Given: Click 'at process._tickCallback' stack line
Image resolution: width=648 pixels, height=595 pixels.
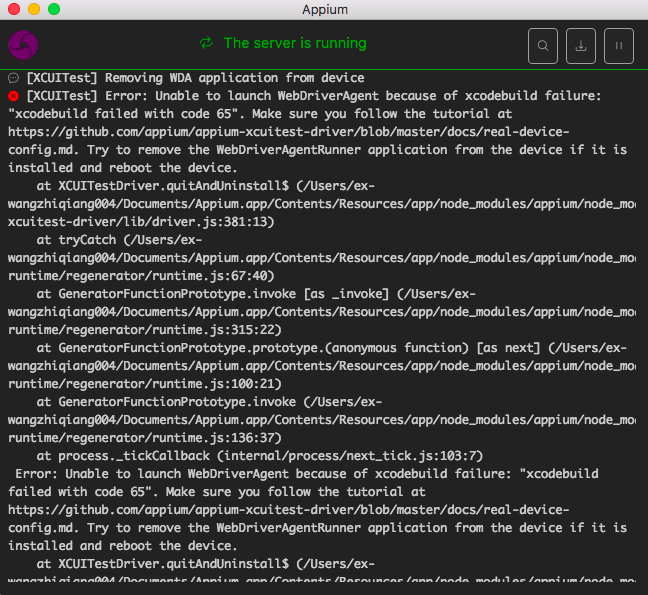Looking at the screenshot, I should pos(260,456).
